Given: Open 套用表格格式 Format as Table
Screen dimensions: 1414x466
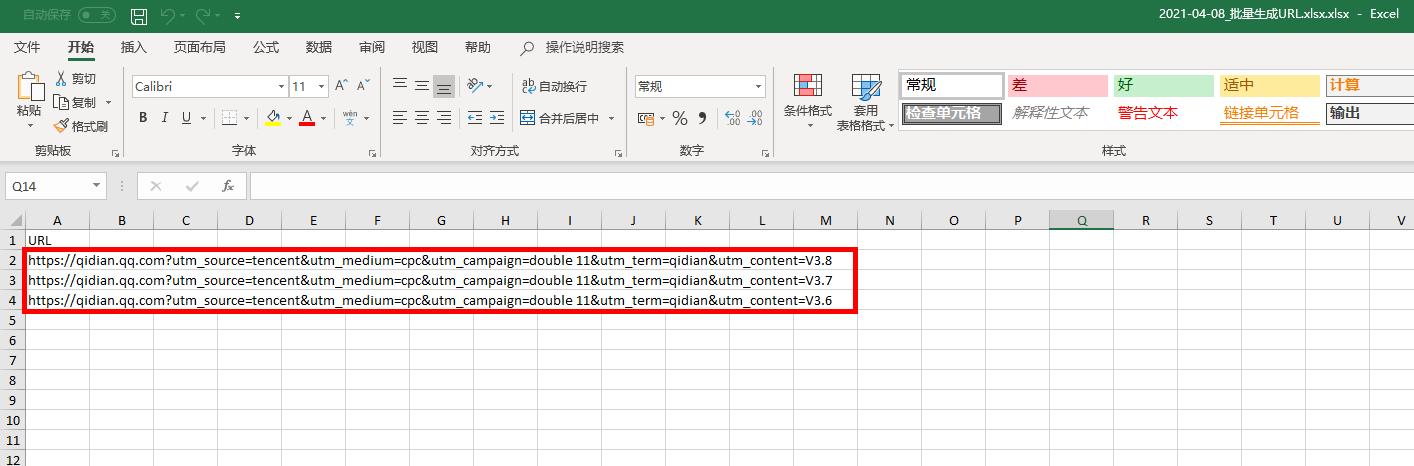Looking at the screenshot, I should click(x=865, y=103).
